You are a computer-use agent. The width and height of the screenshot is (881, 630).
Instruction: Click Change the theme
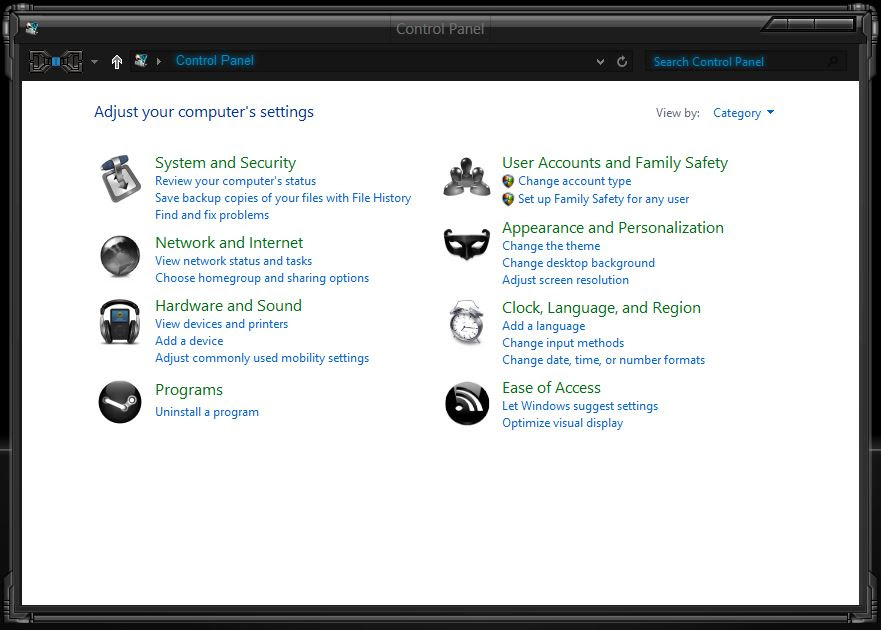[x=551, y=246]
